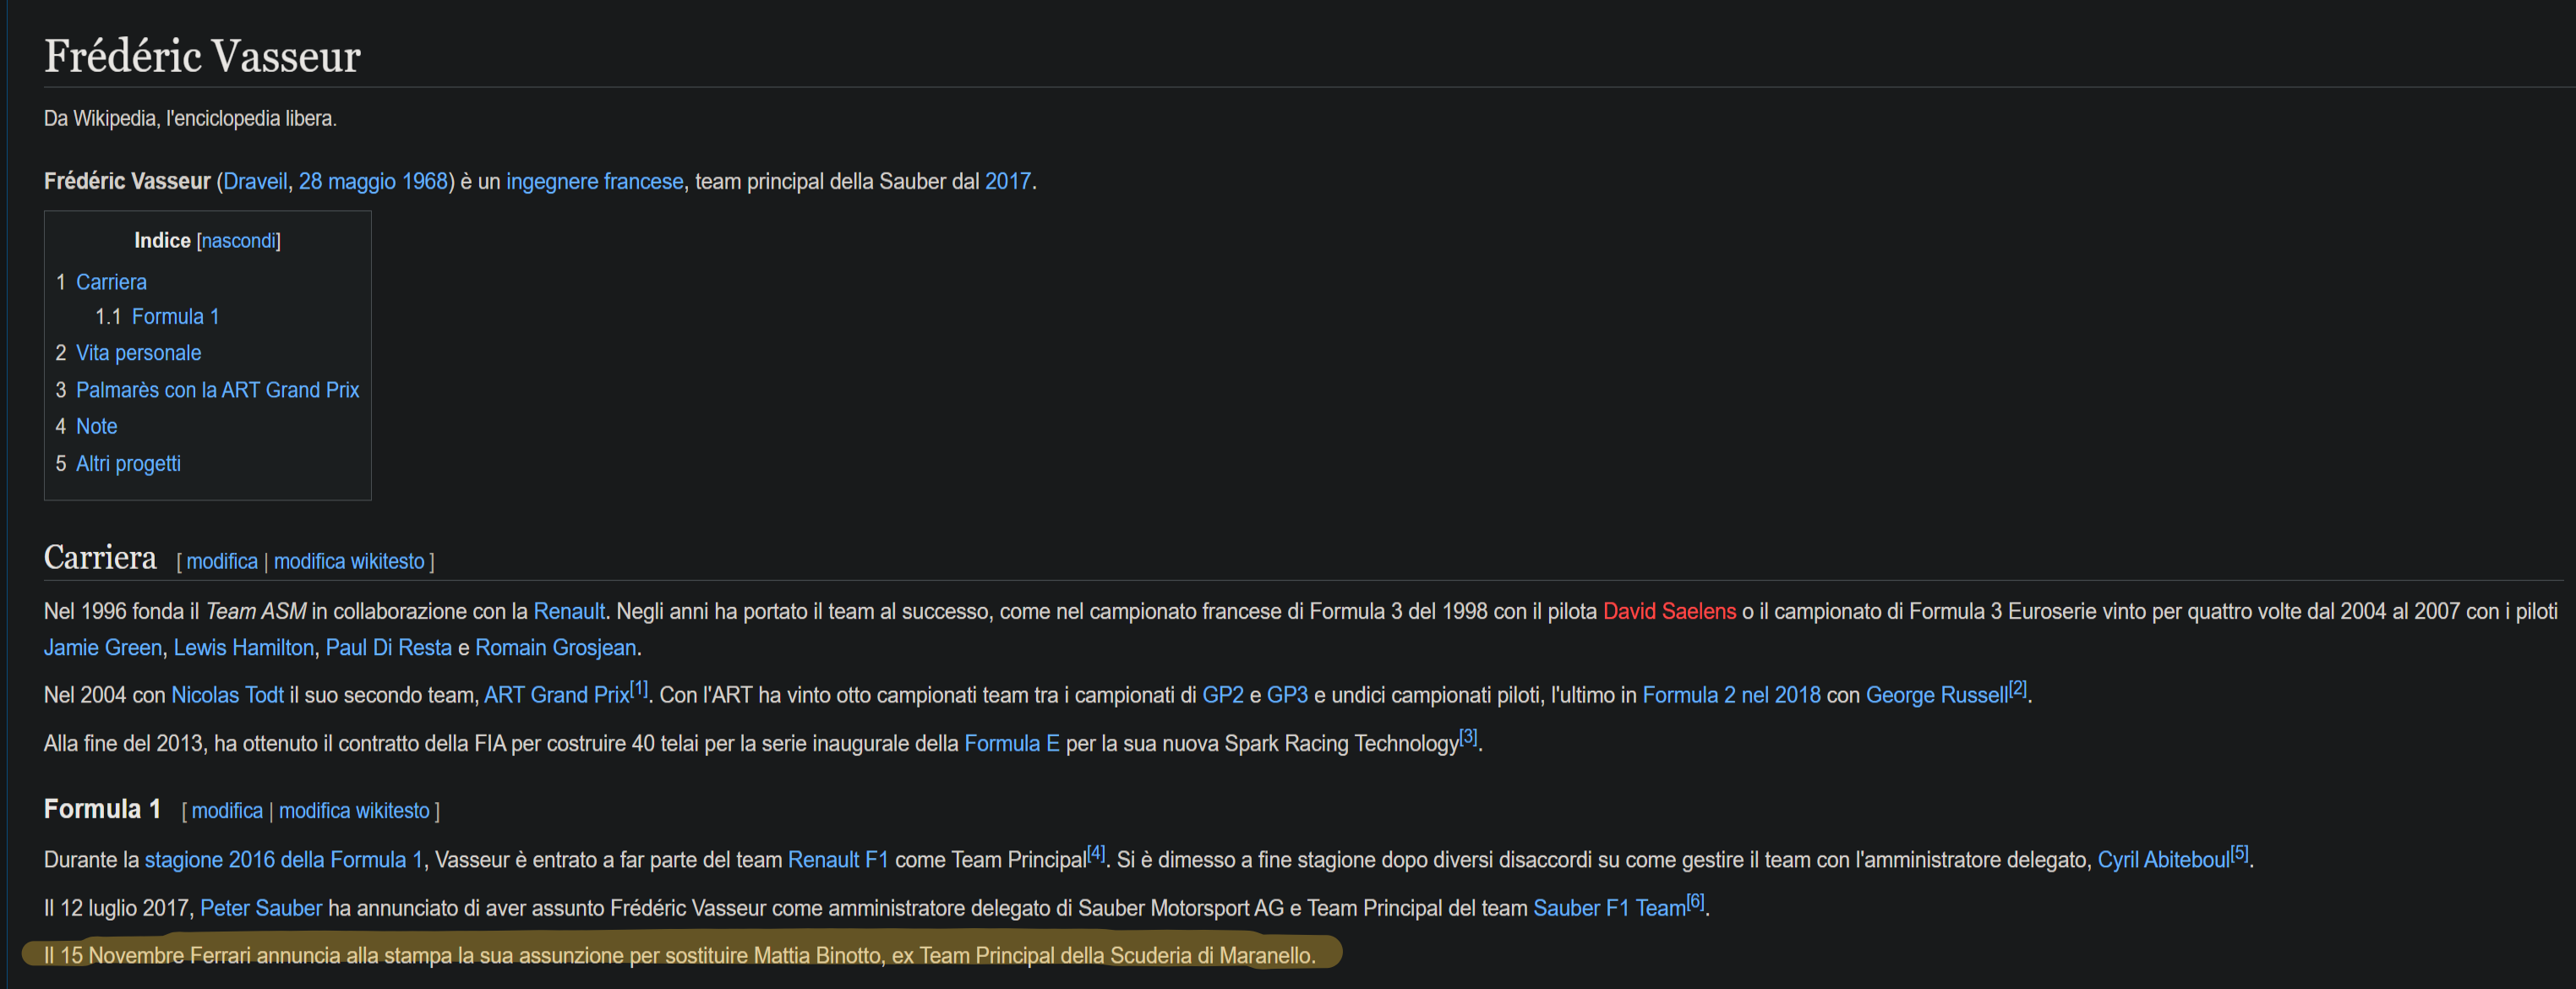Screen dimensions: 2576x989
Task: Open the ART Grand Prix link in paragraph
Action: (557, 695)
